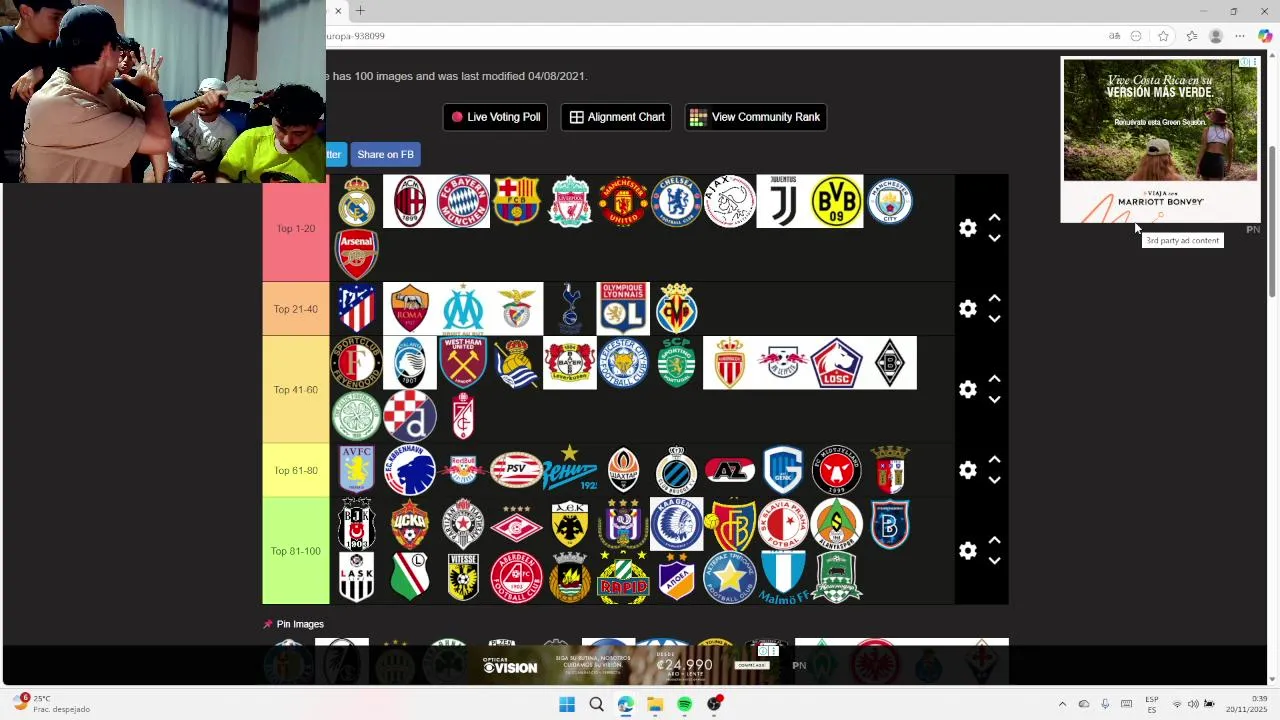Select the Villarreal crest

pos(676,308)
